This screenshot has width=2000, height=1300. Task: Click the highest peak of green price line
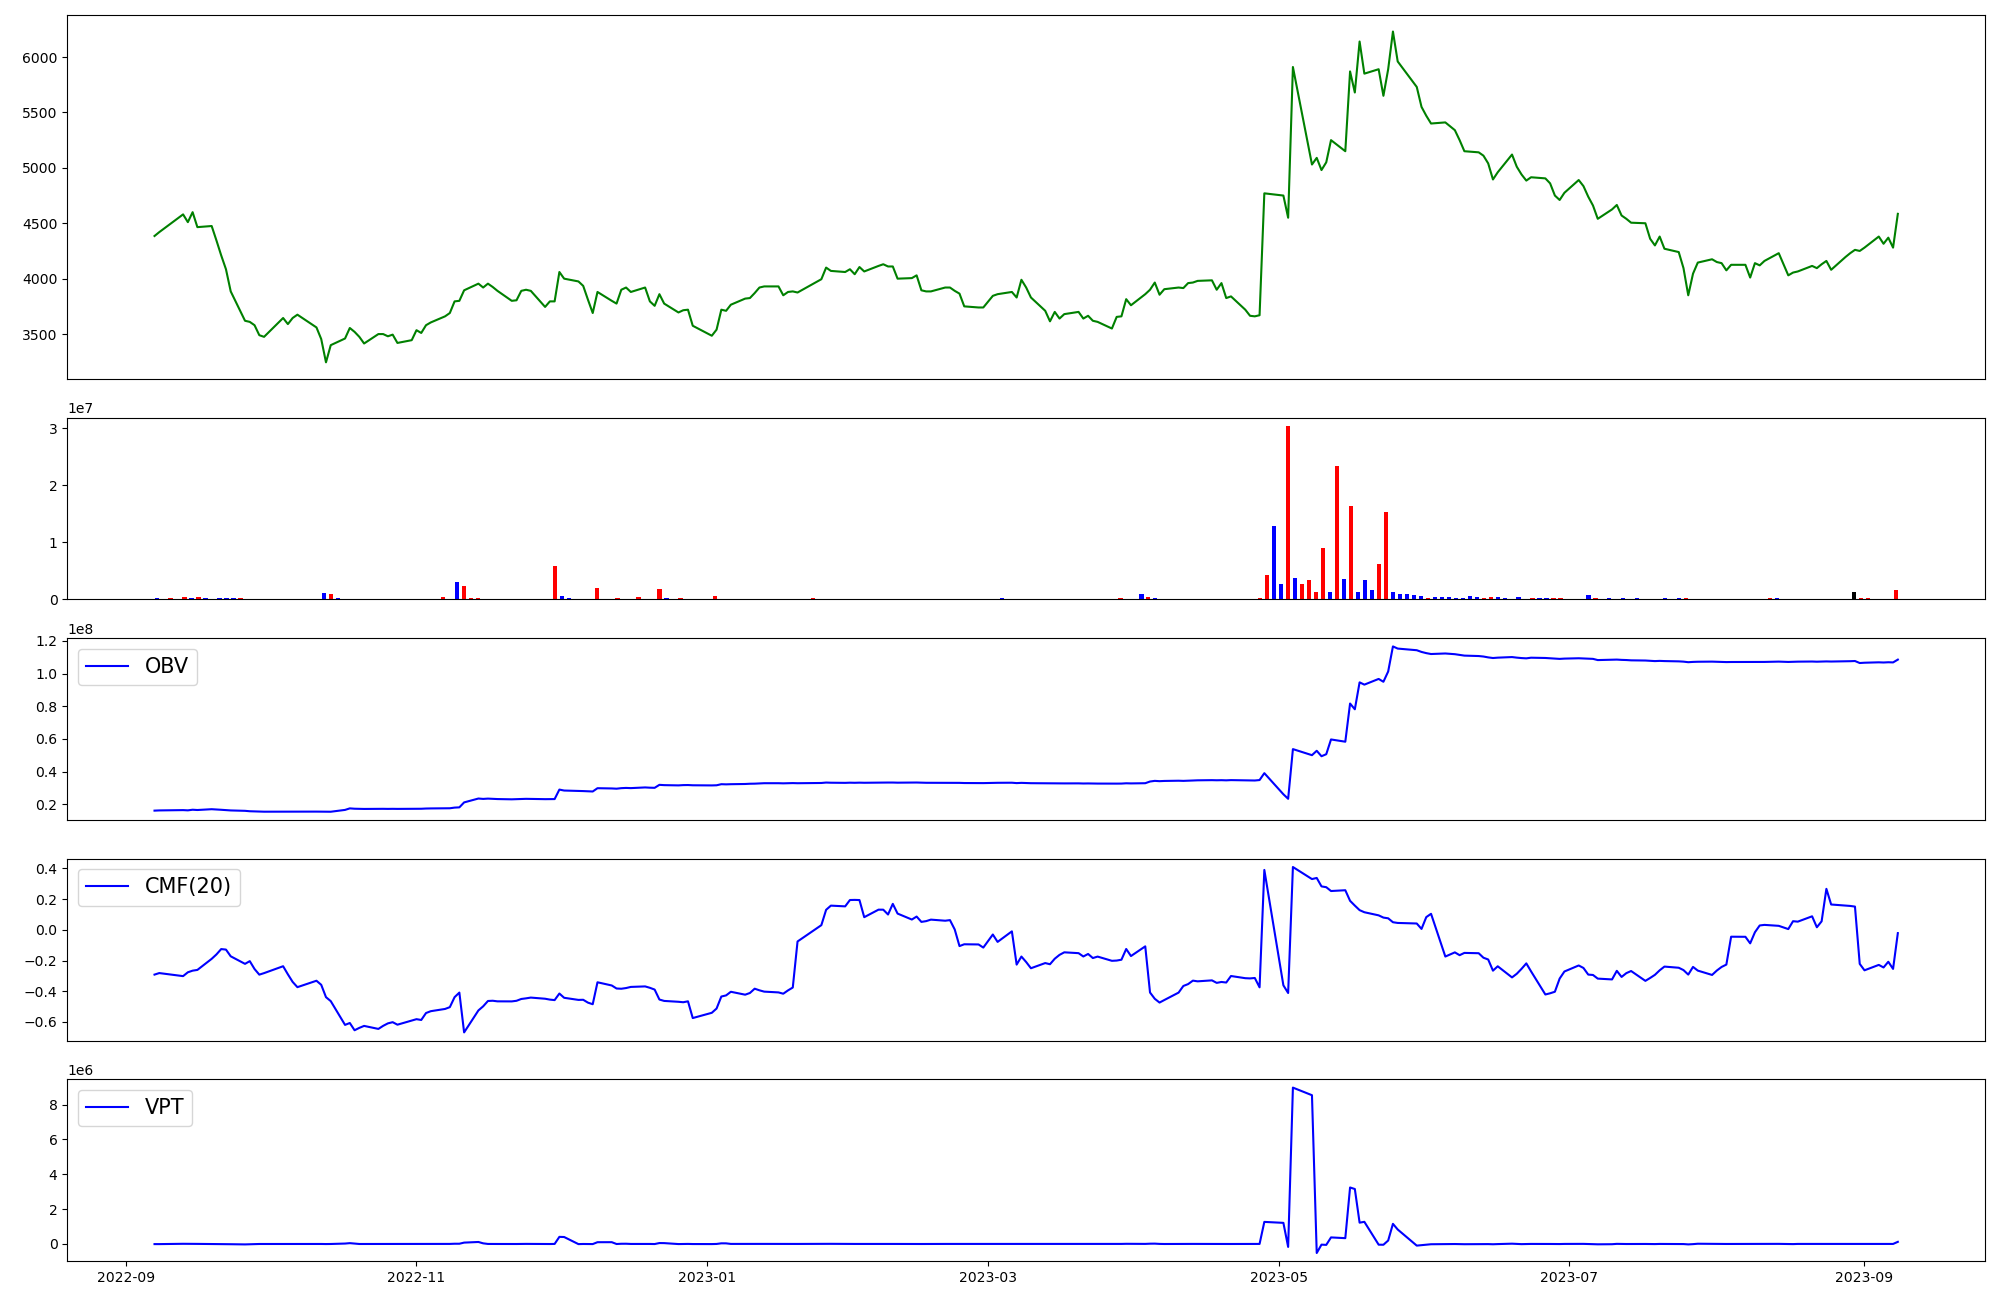point(1392,32)
